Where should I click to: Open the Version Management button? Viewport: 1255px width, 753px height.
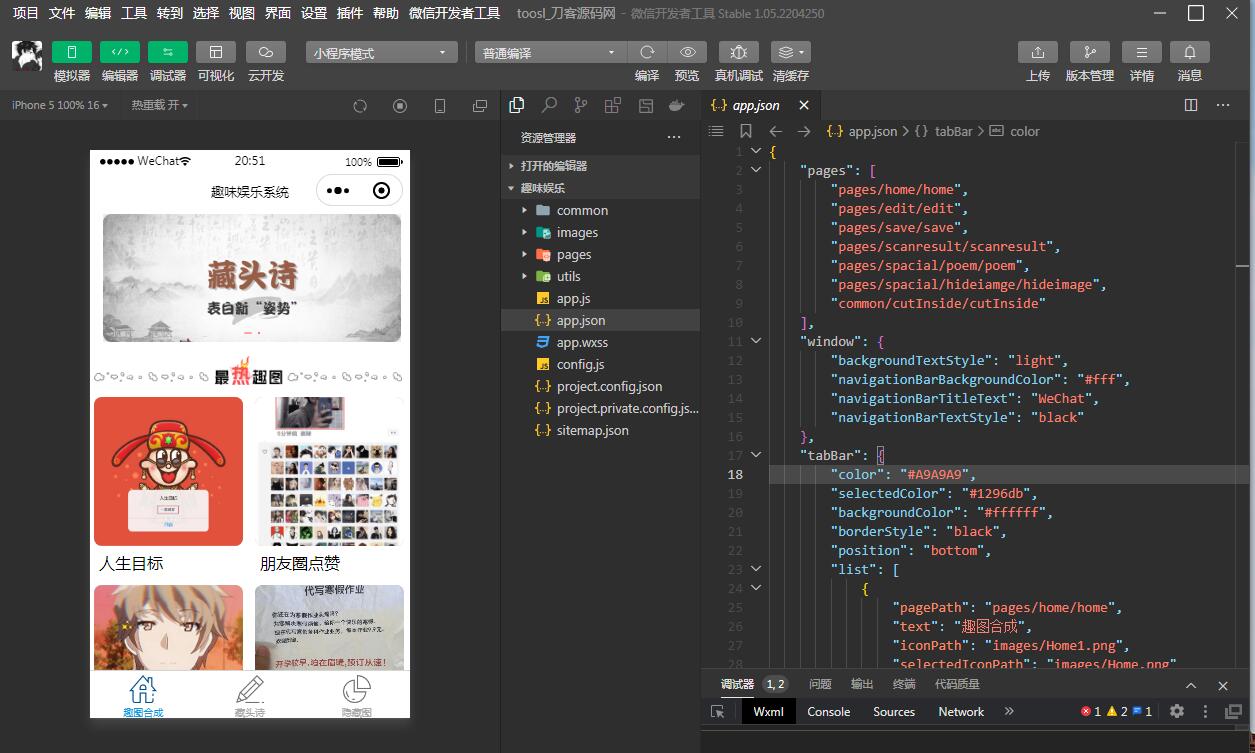[x=1089, y=52]
